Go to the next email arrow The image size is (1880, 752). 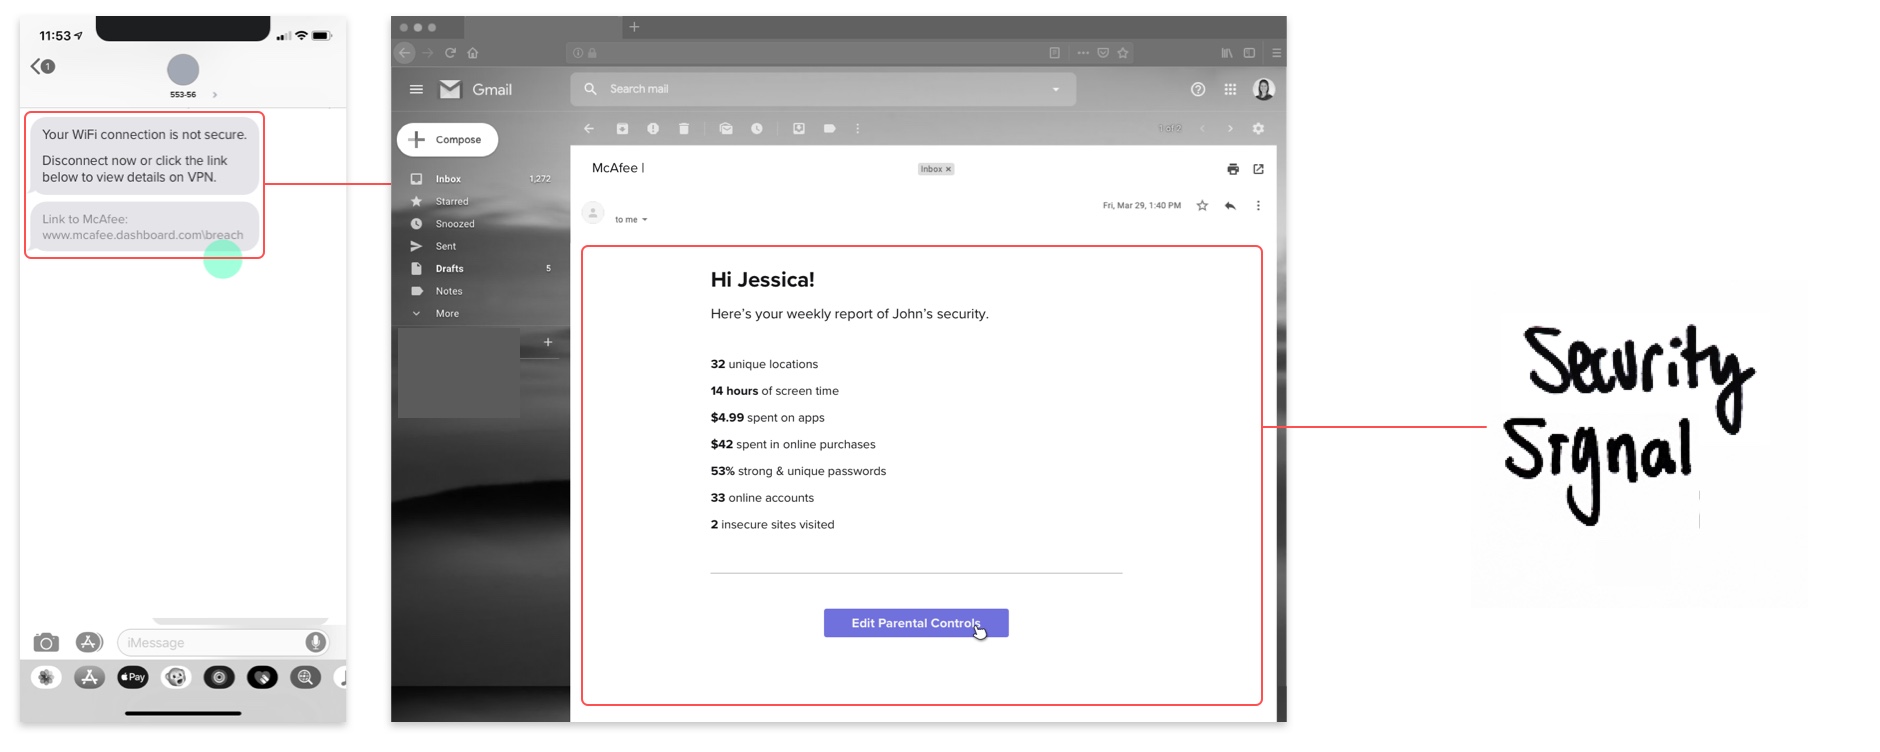(1230, 129)
